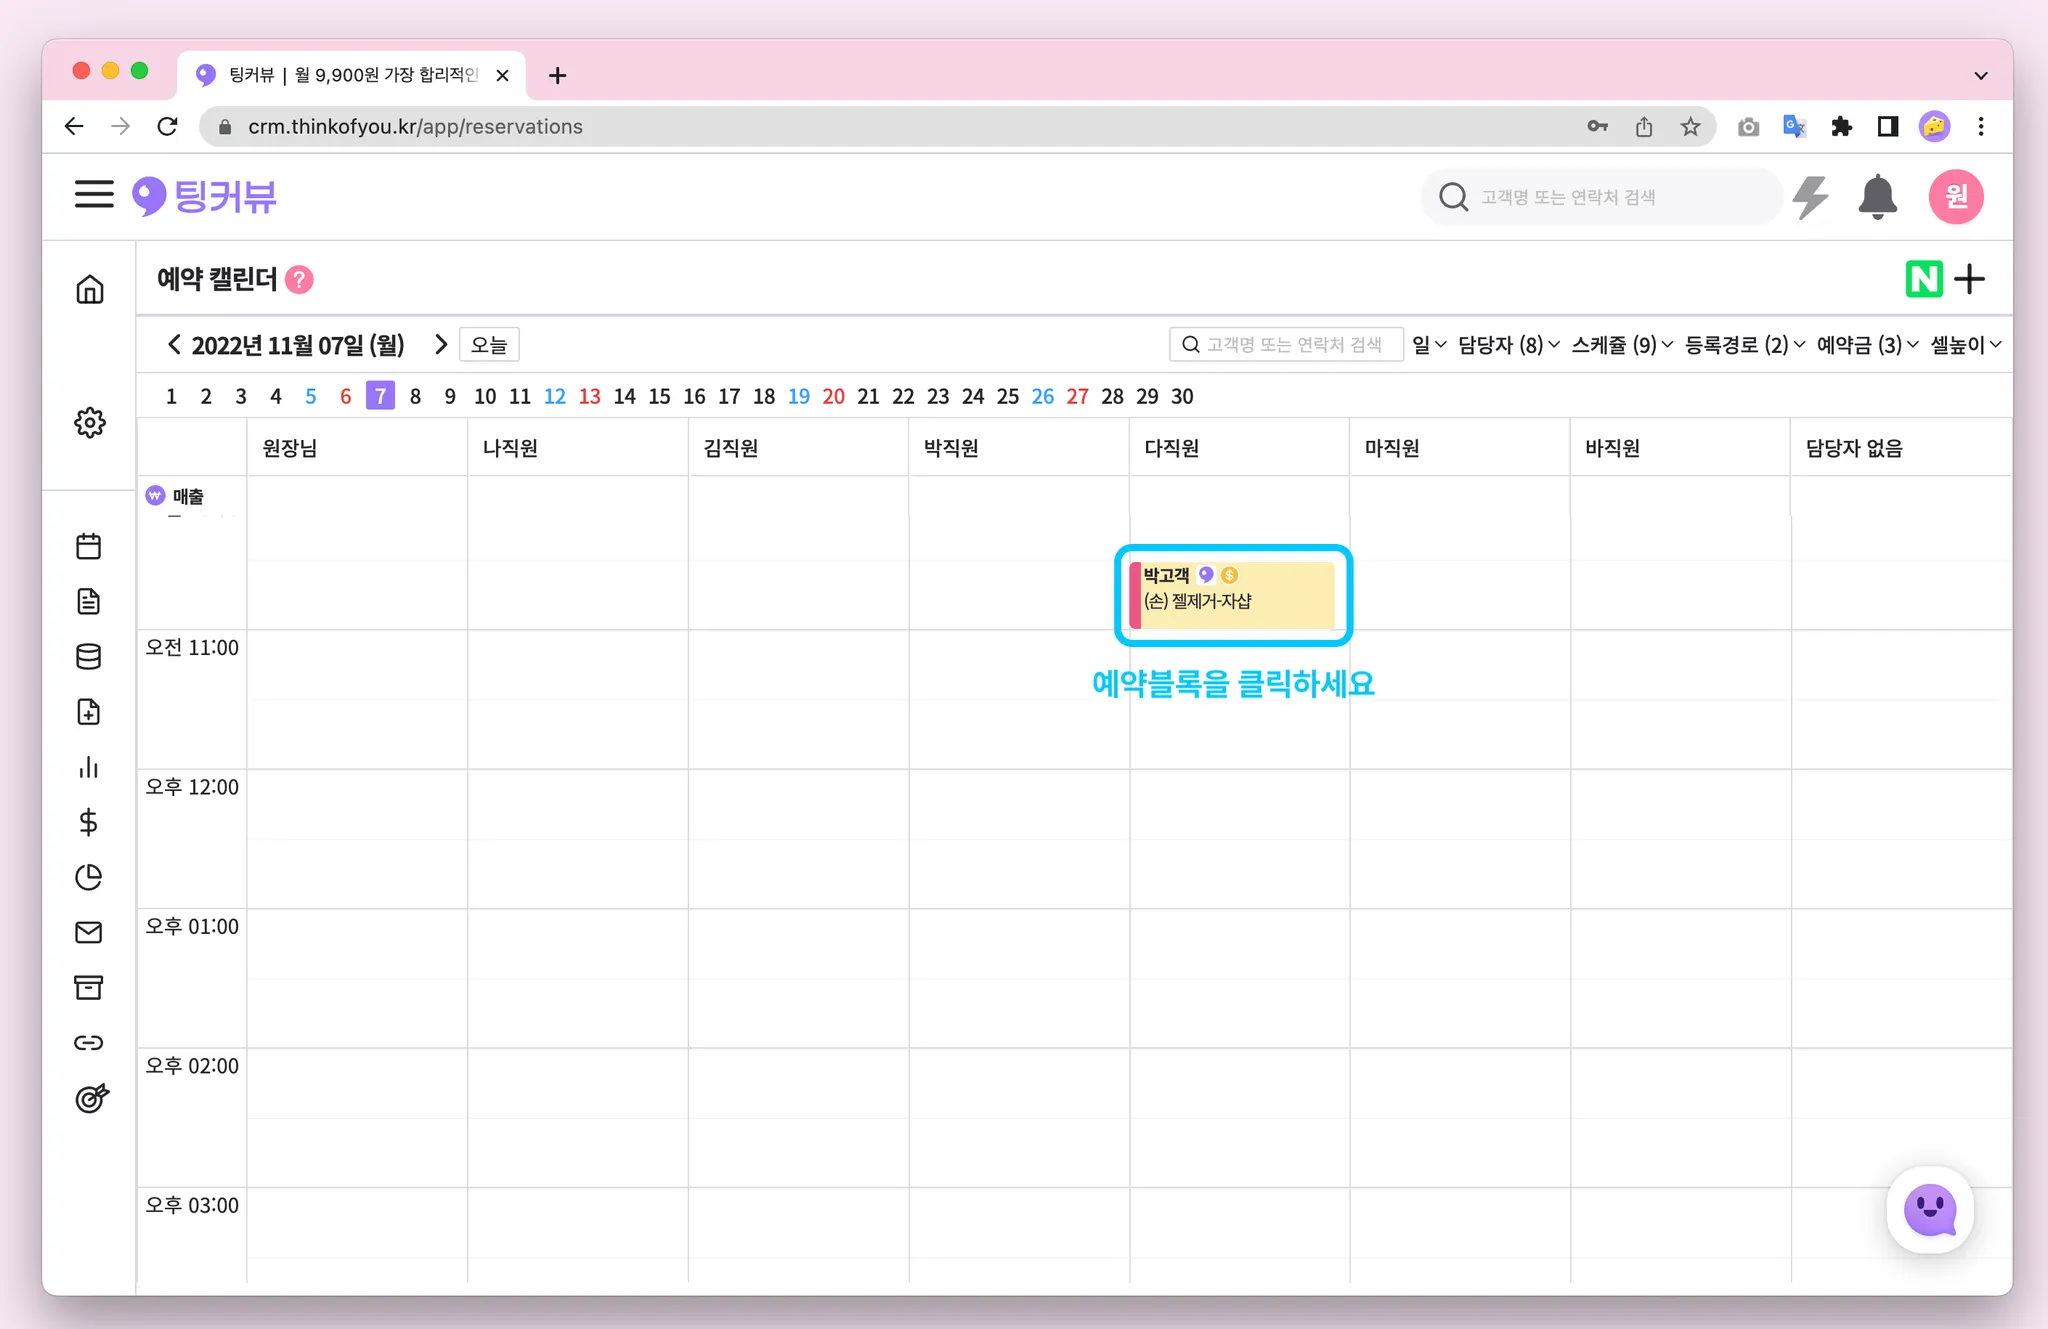This screenshot has width=2048, height=1329.
Task: Open the 일 view selector dropdown
Action: [1429, 345]
